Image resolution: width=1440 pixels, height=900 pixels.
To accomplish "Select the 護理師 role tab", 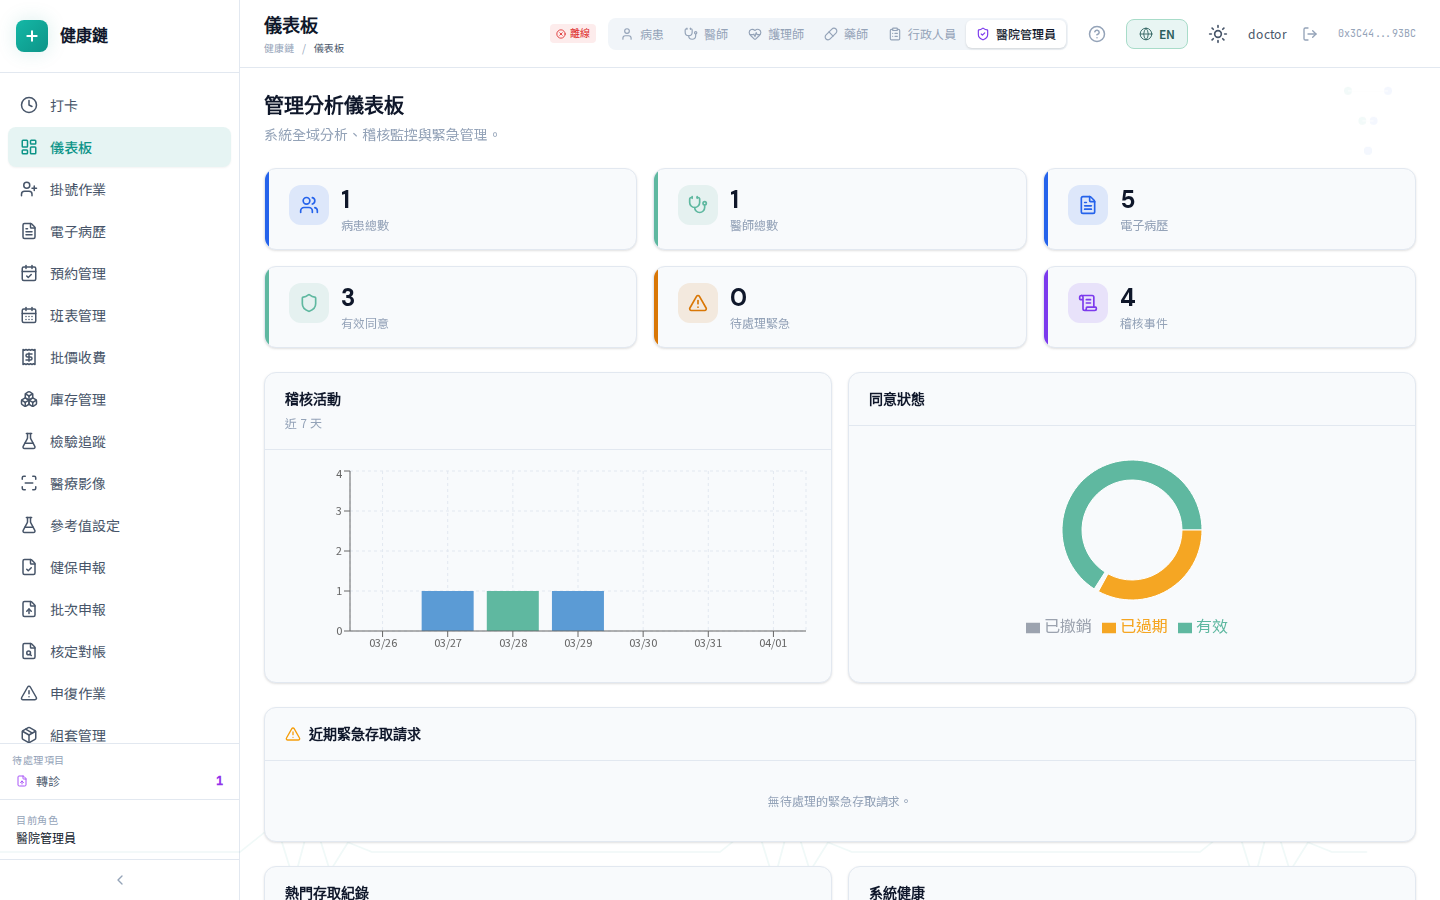I will (776, 34).
